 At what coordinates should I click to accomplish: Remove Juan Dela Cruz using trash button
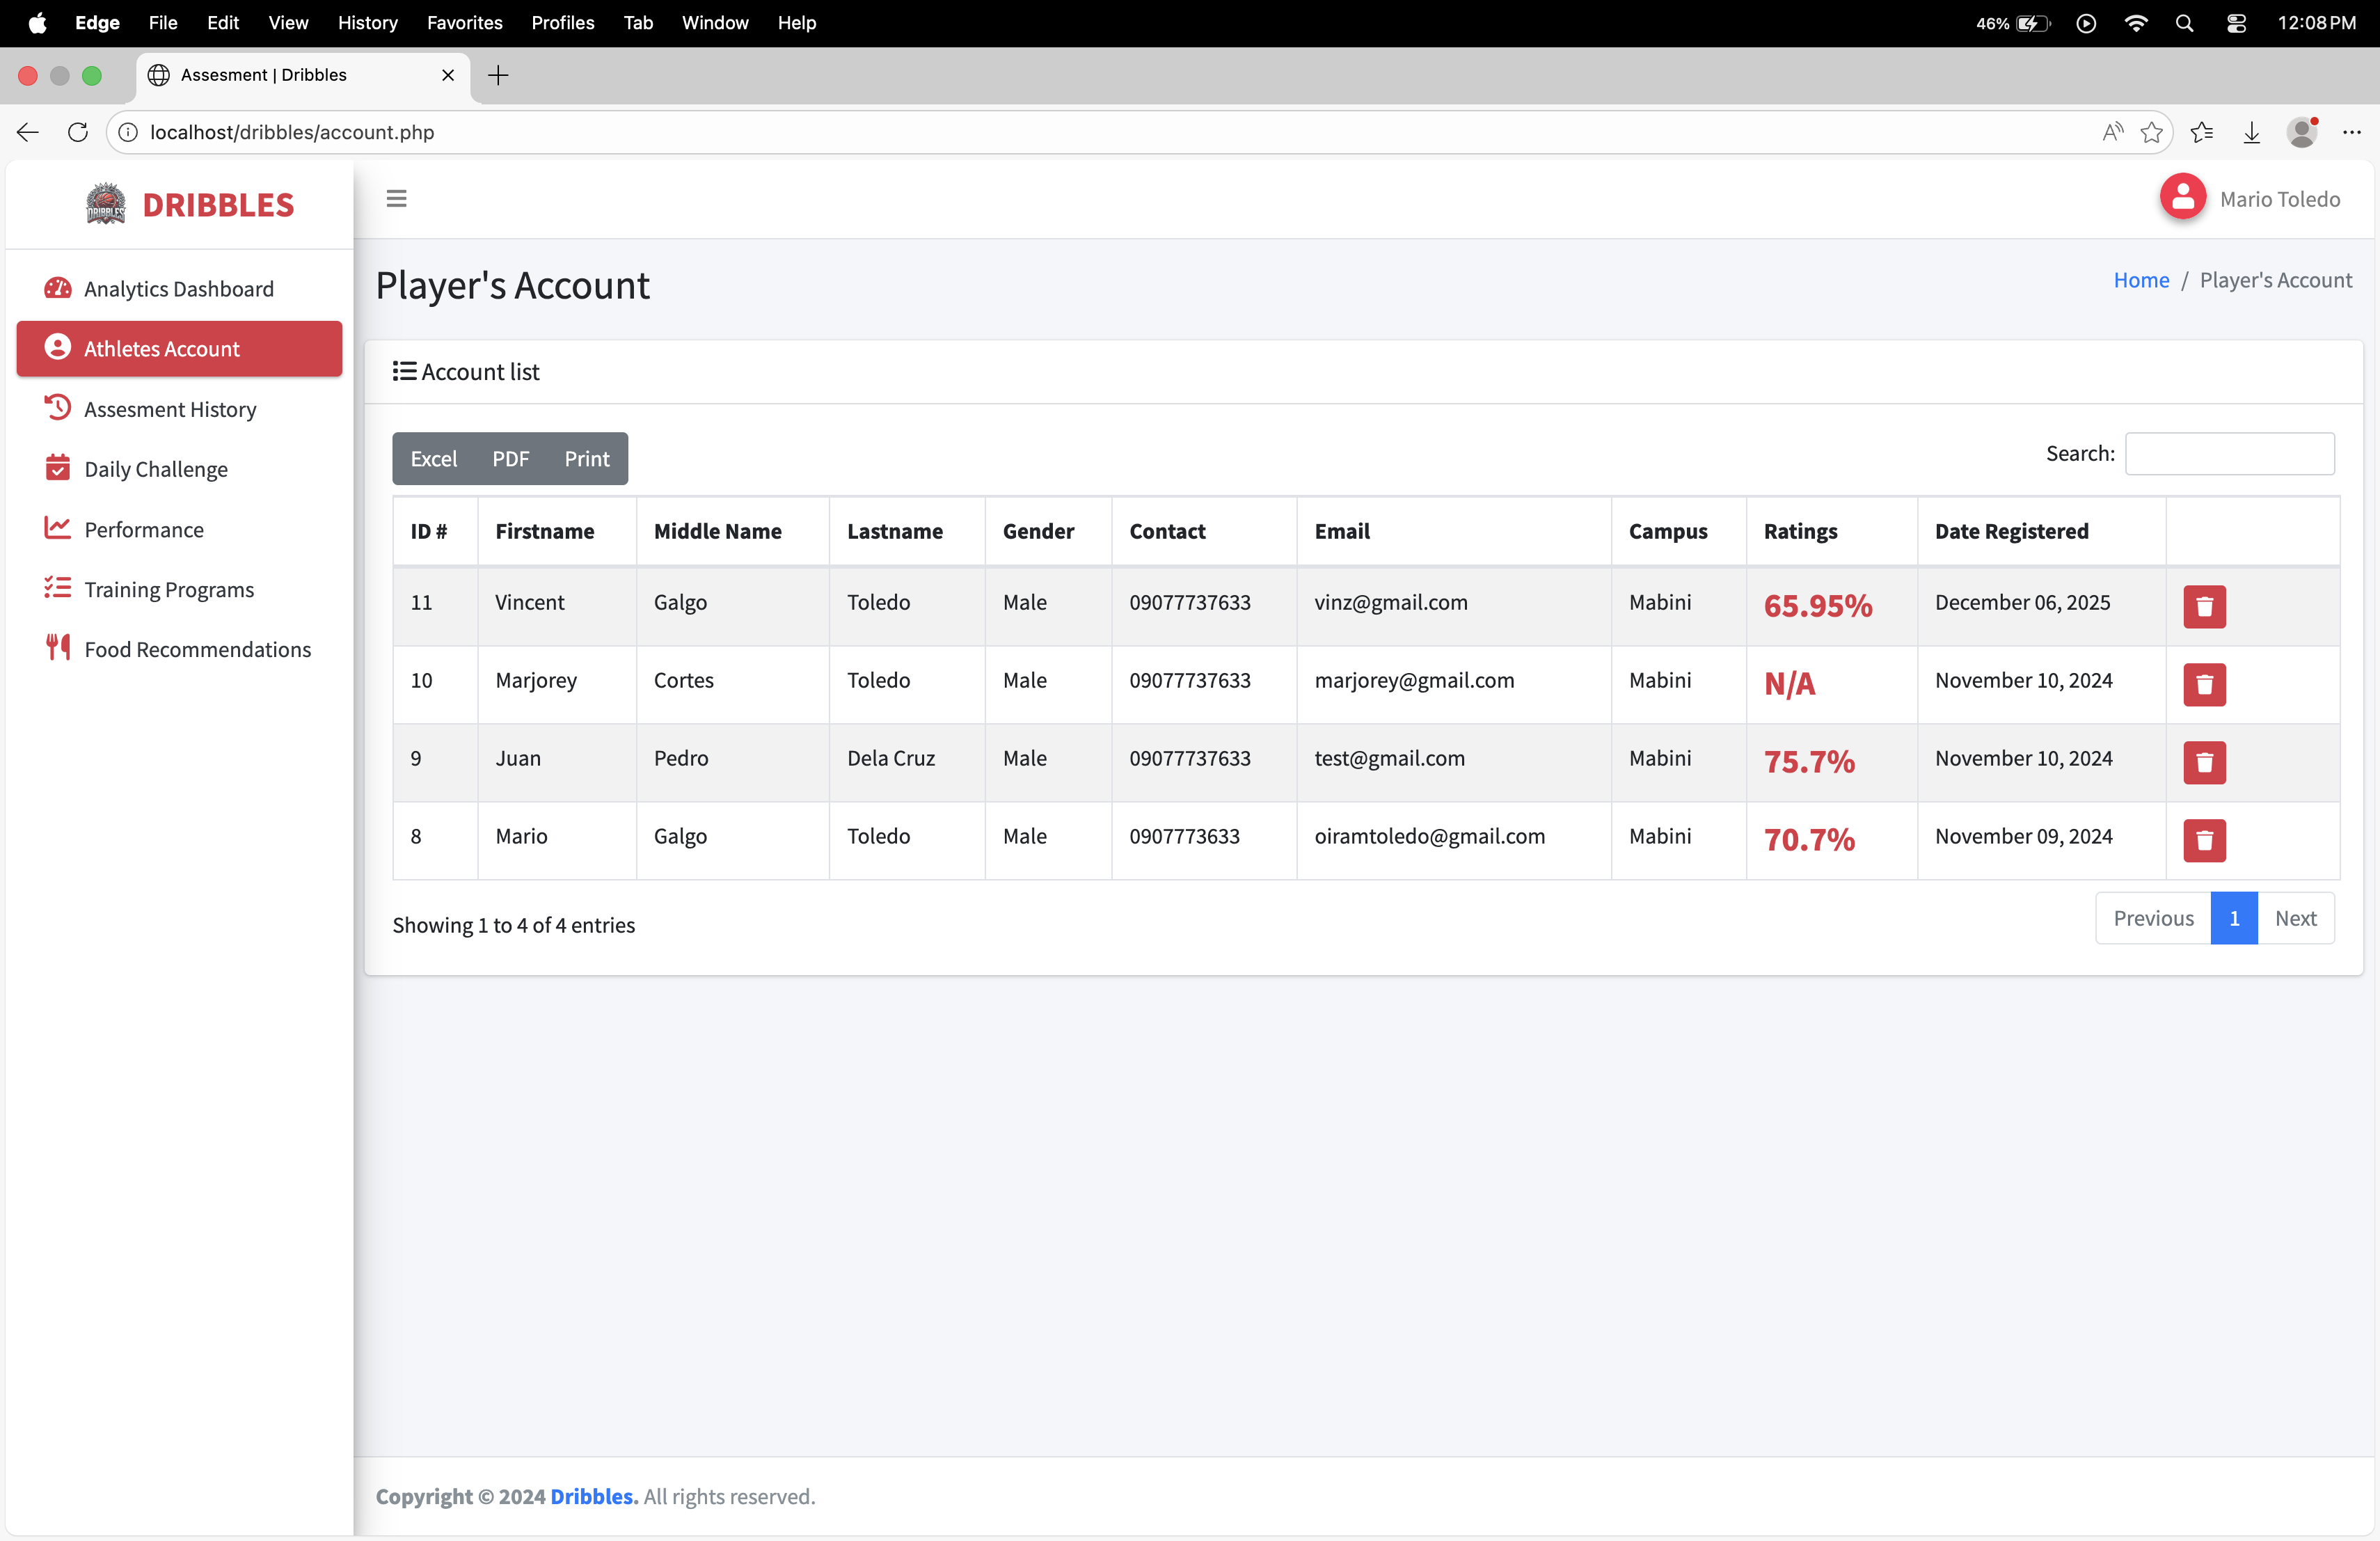[x=2203, y=762]
